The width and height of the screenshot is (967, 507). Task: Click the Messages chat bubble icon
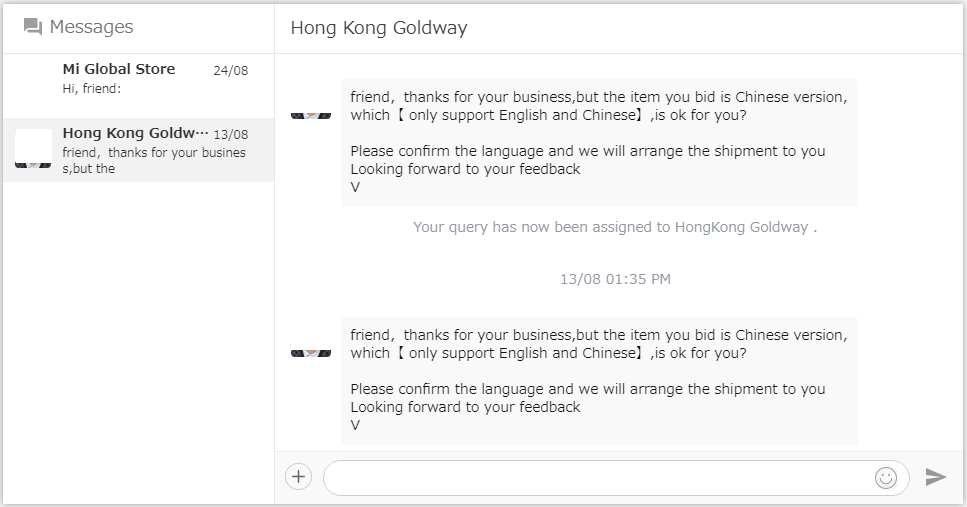[33, 27]
